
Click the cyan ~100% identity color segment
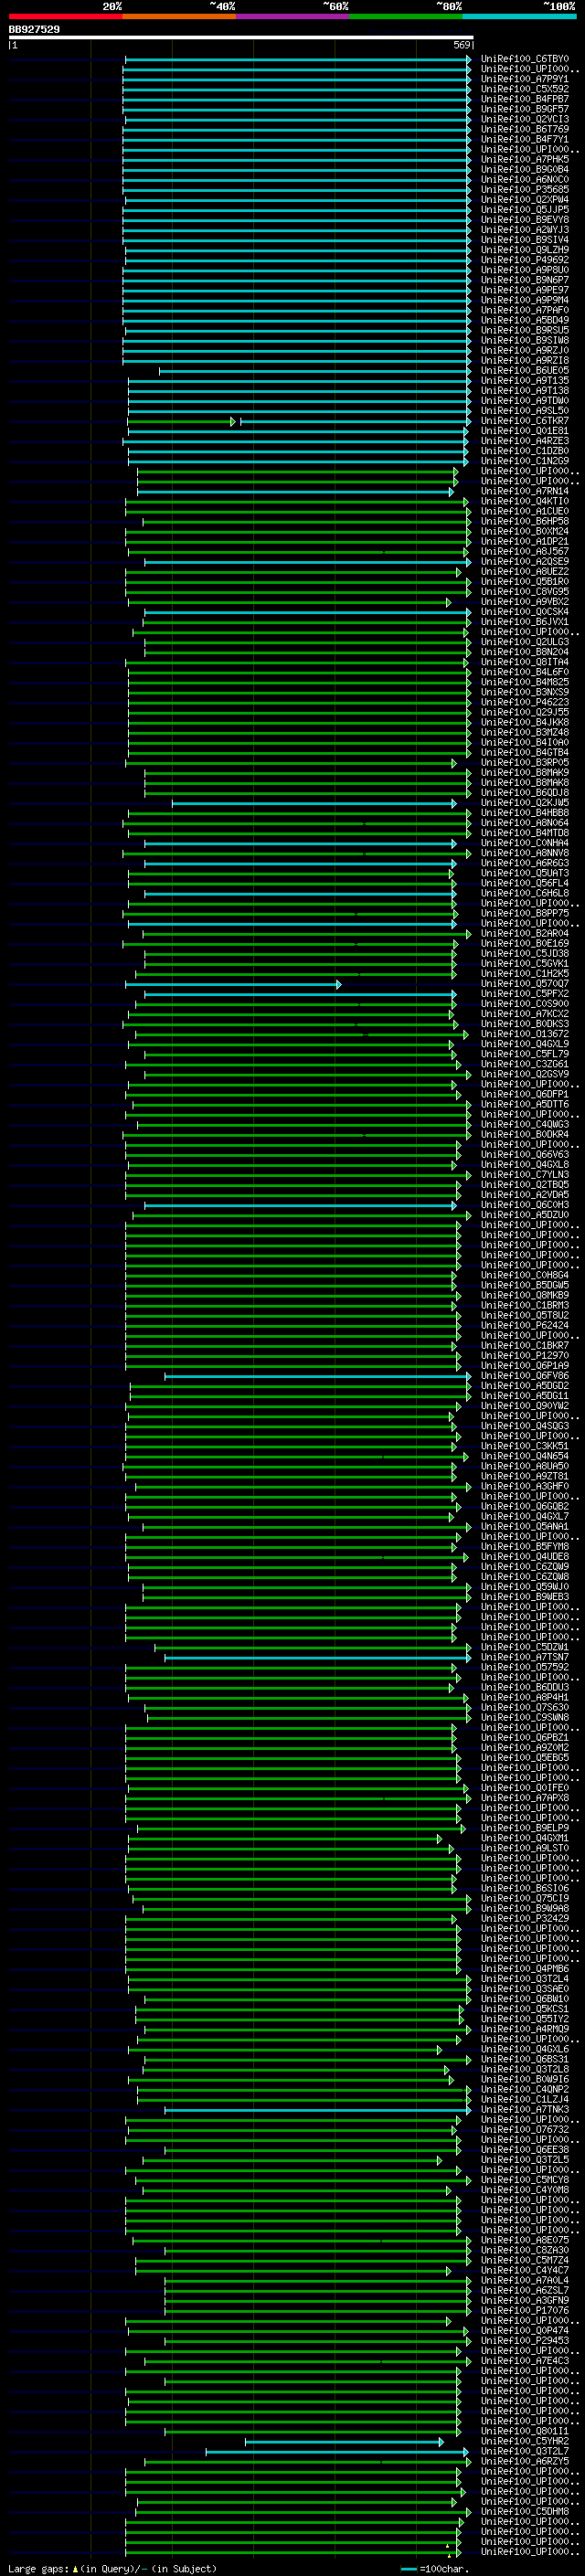[x=519, y=16]
